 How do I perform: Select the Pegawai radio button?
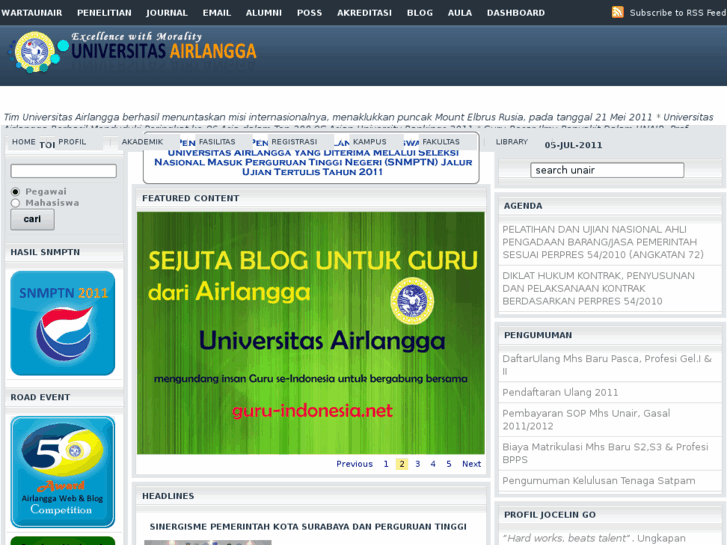pyautogui.click(x=15, y=192)
